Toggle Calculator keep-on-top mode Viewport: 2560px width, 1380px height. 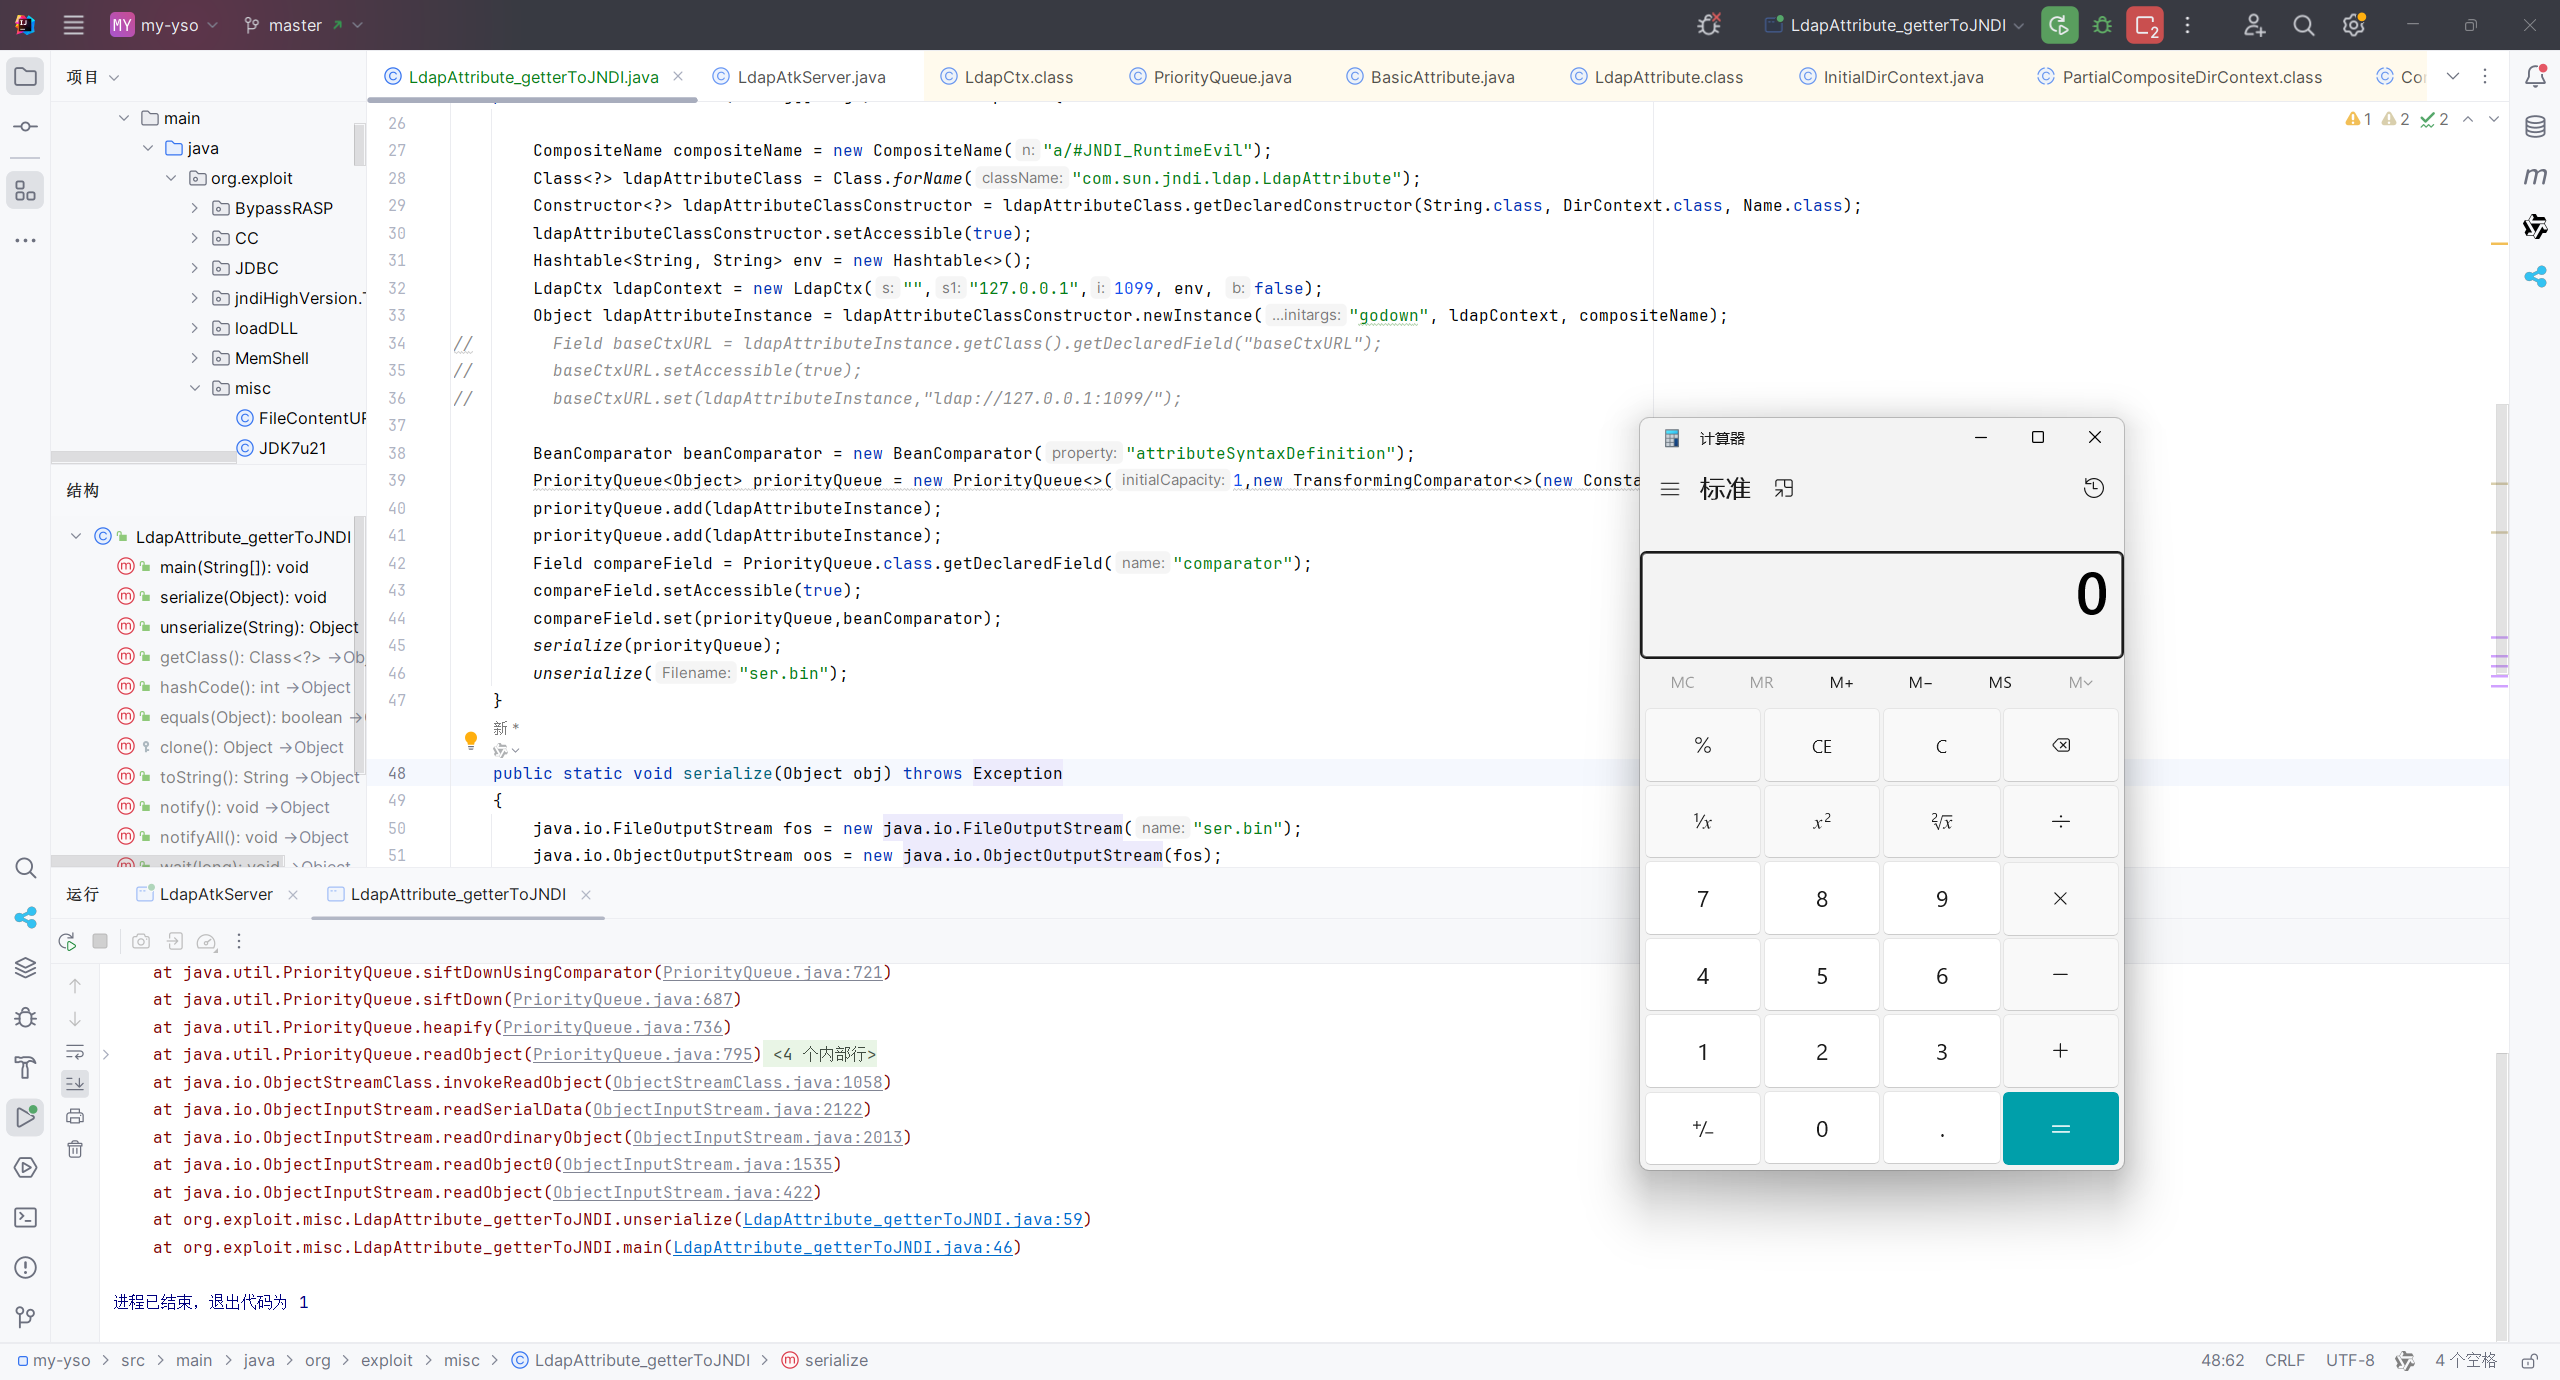point(1784,489)
